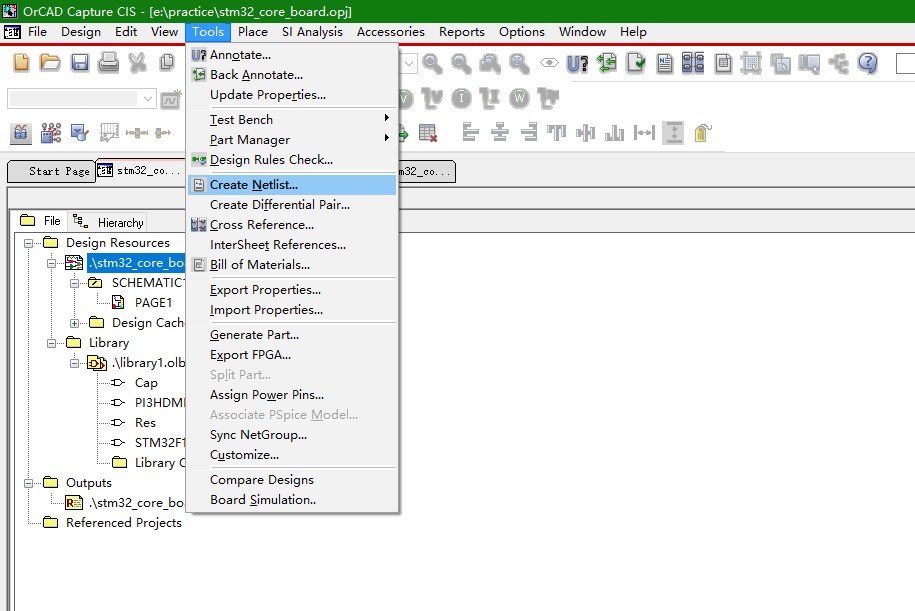Click the Zoom Out magnifier icon

pyautogui.click(x=461, y=63)
